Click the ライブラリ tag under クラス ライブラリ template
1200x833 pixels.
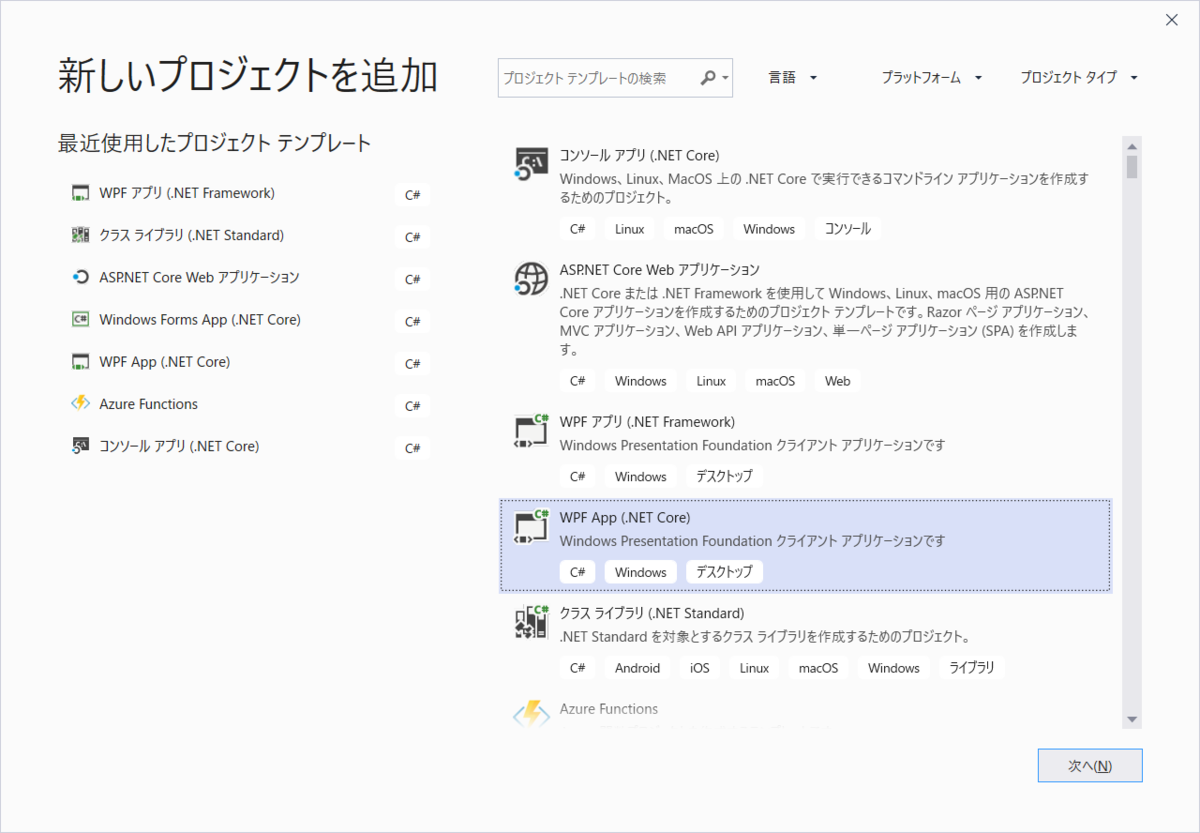971,668
